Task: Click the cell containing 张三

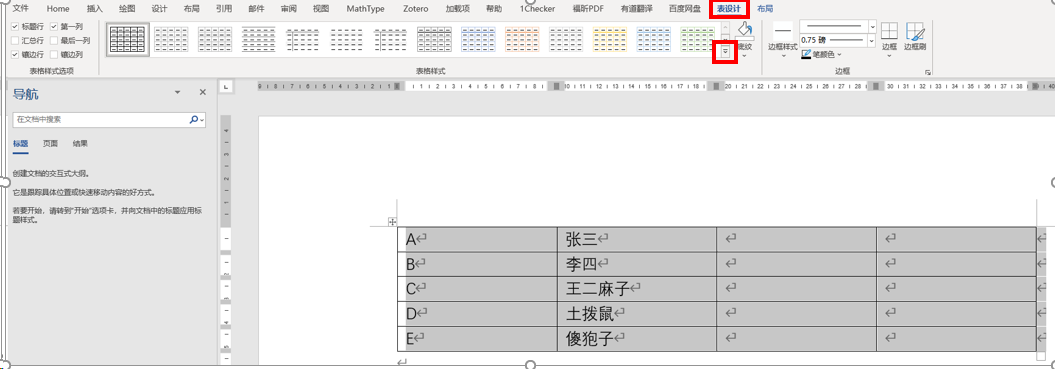Action: 637,239
